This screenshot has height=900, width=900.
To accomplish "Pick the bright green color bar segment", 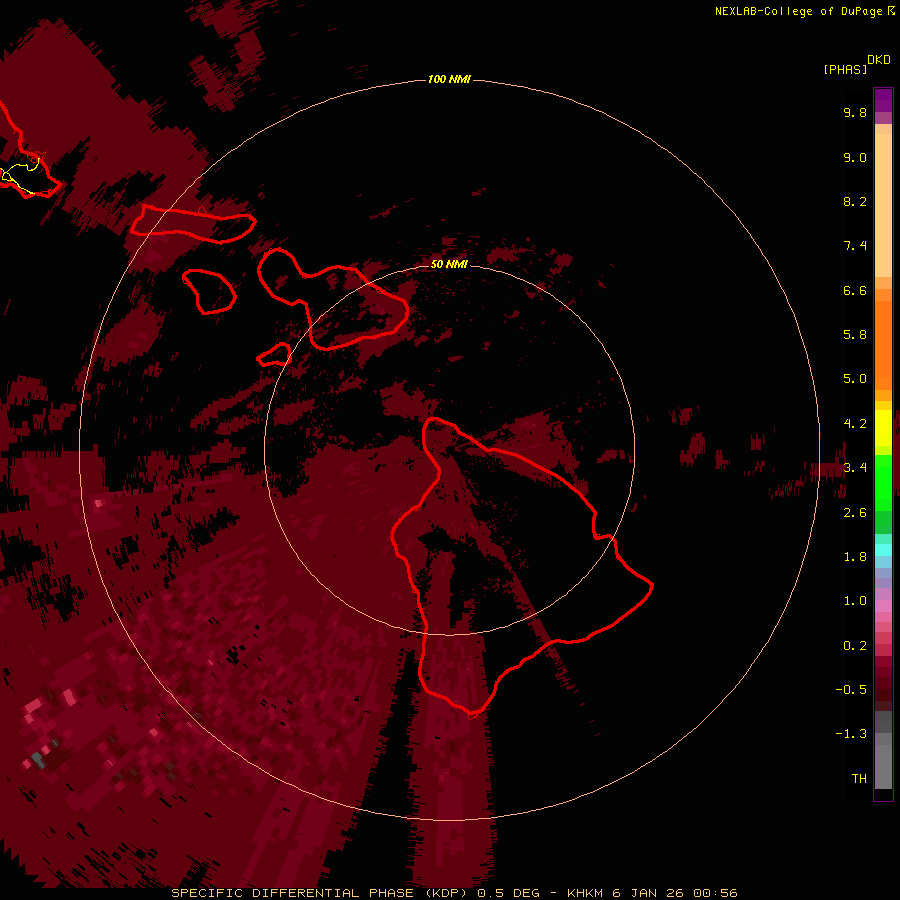I will (883, 482).
